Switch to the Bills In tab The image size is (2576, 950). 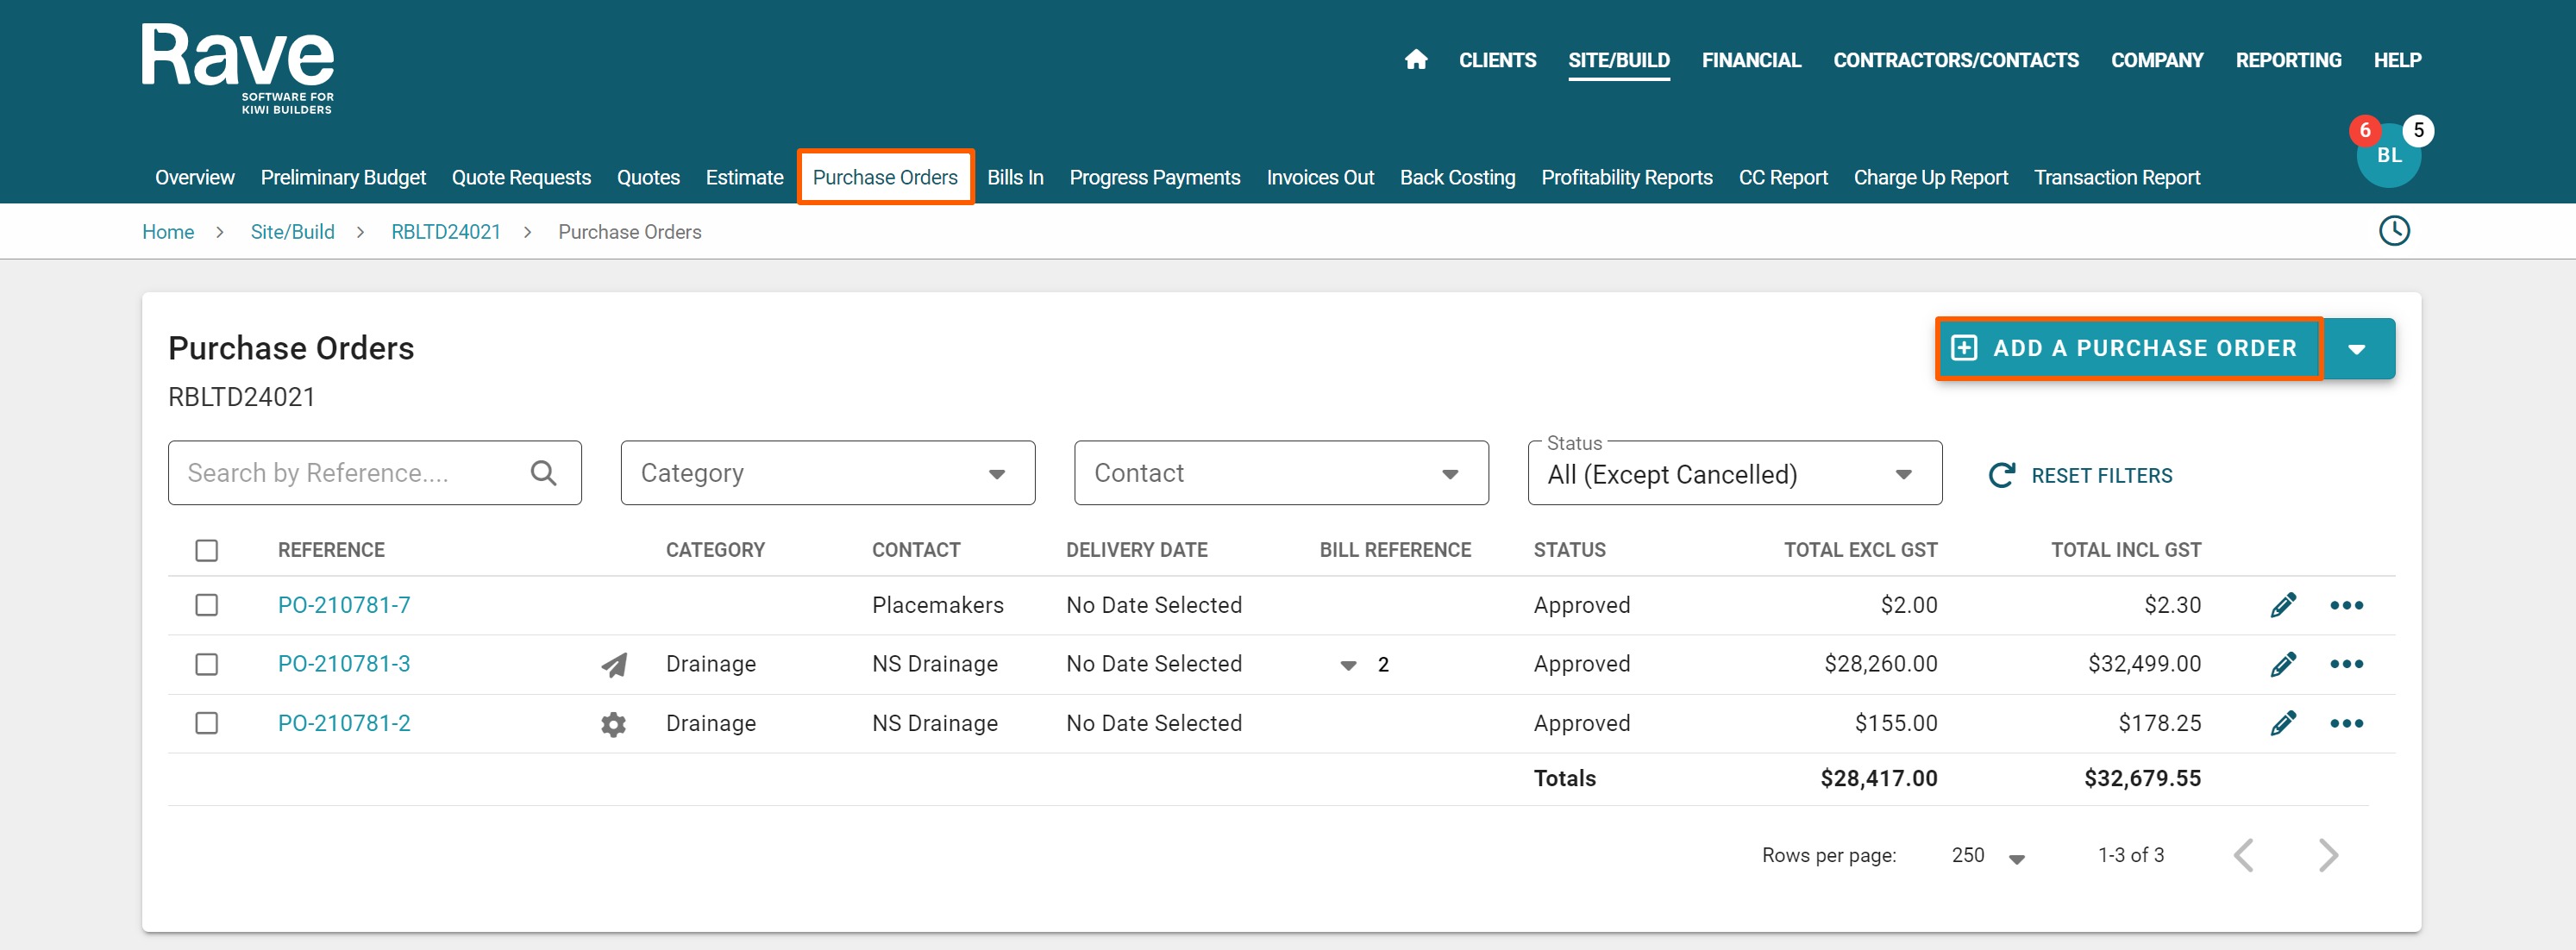pyautogui.click(x=1014, y=177)
